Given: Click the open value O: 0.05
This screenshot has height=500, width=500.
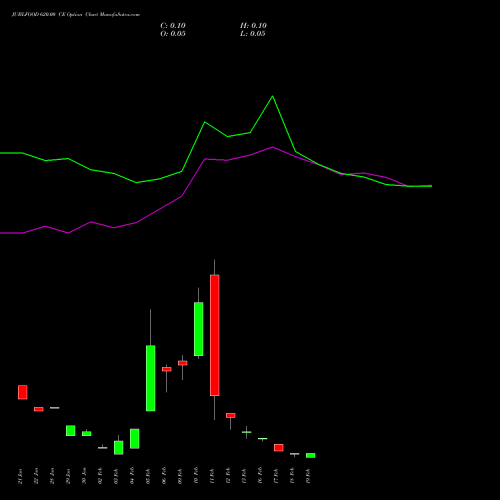Looking at the screenshot, I should (173, 34).
